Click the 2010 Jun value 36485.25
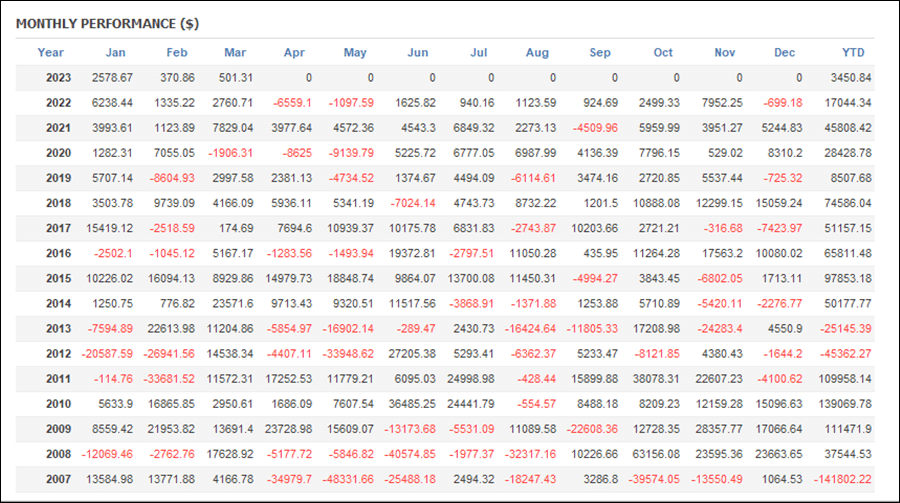The width and height of the screenshot is (900, 503). 412,404
